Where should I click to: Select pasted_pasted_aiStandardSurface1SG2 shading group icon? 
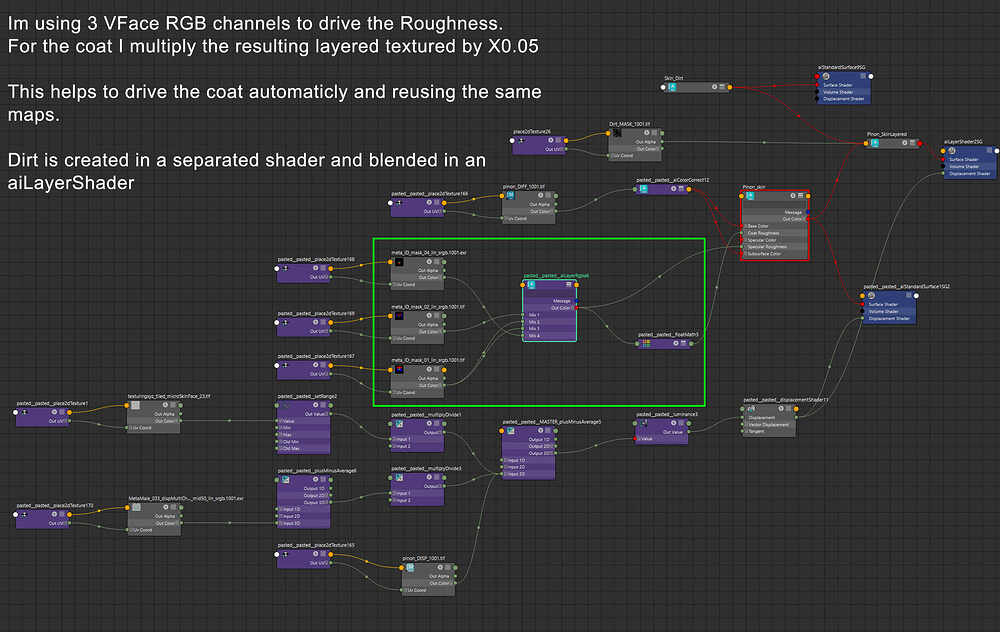click(871, 296)
